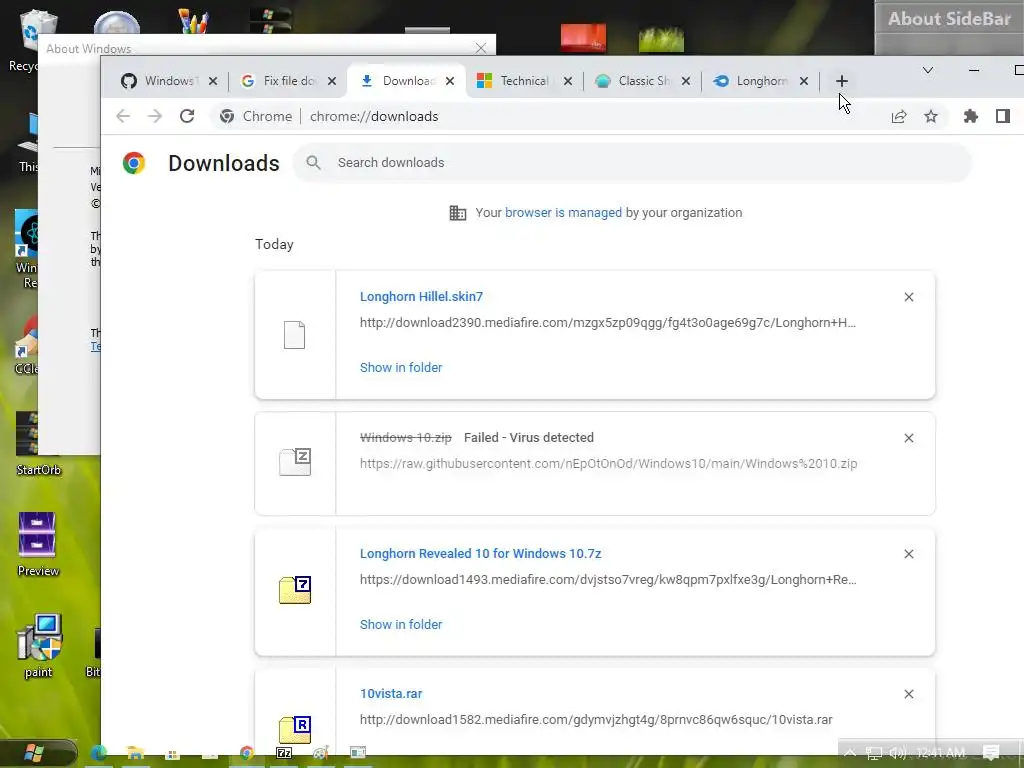This screenshot has width=1024, height=768.
Task: Close the Fix file download tab
Action: point(332,81)
